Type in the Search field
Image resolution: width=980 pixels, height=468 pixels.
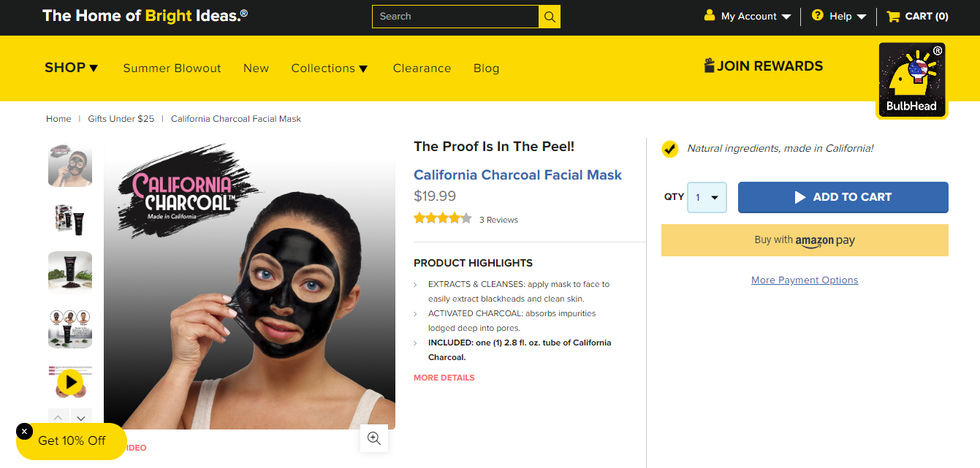[455, 17]
